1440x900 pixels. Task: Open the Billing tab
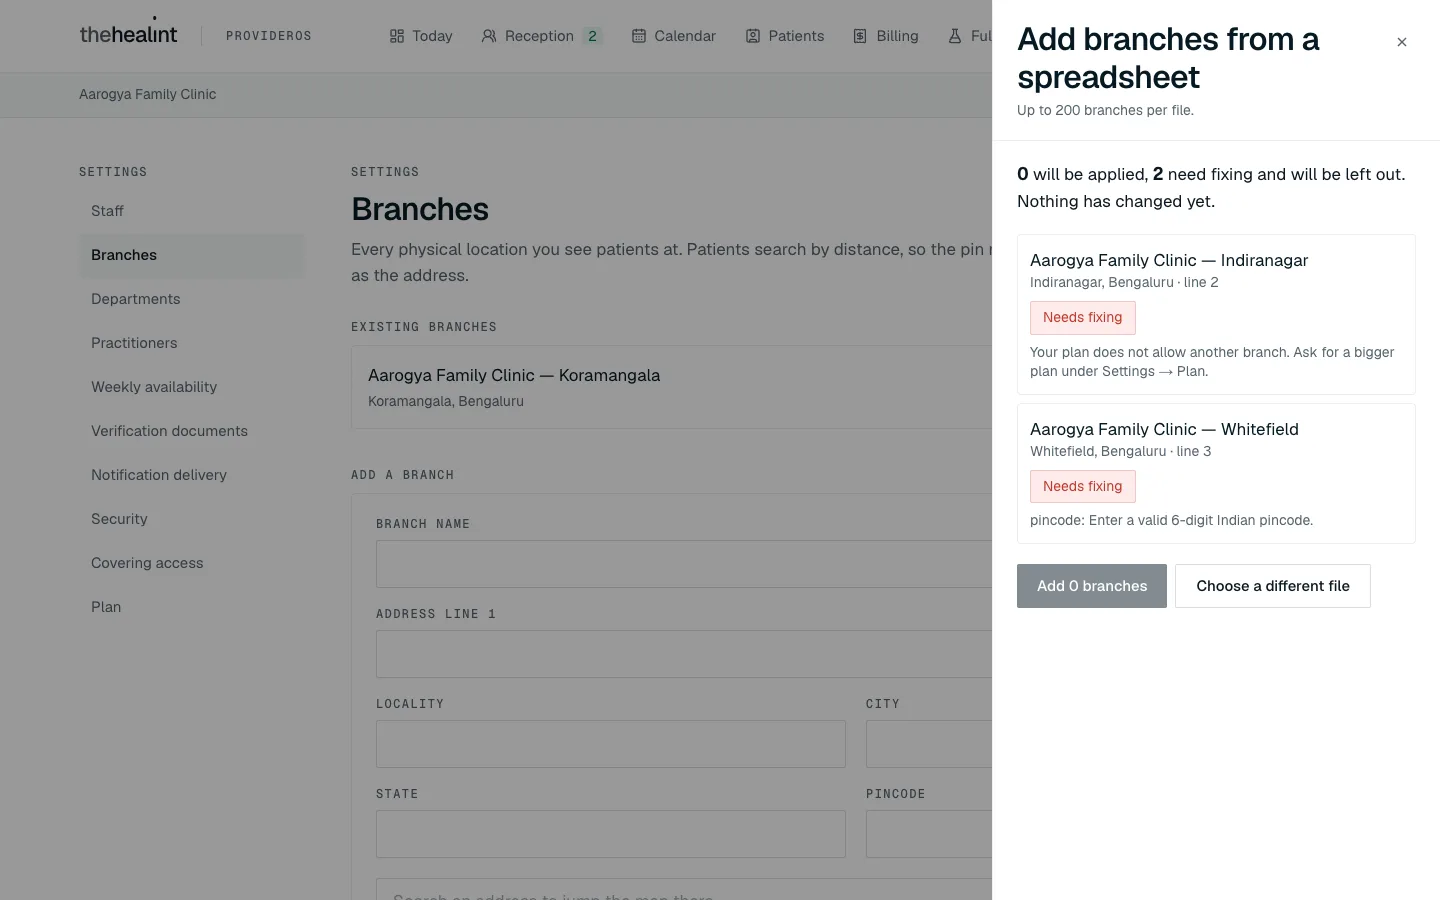tap(886, 36)
